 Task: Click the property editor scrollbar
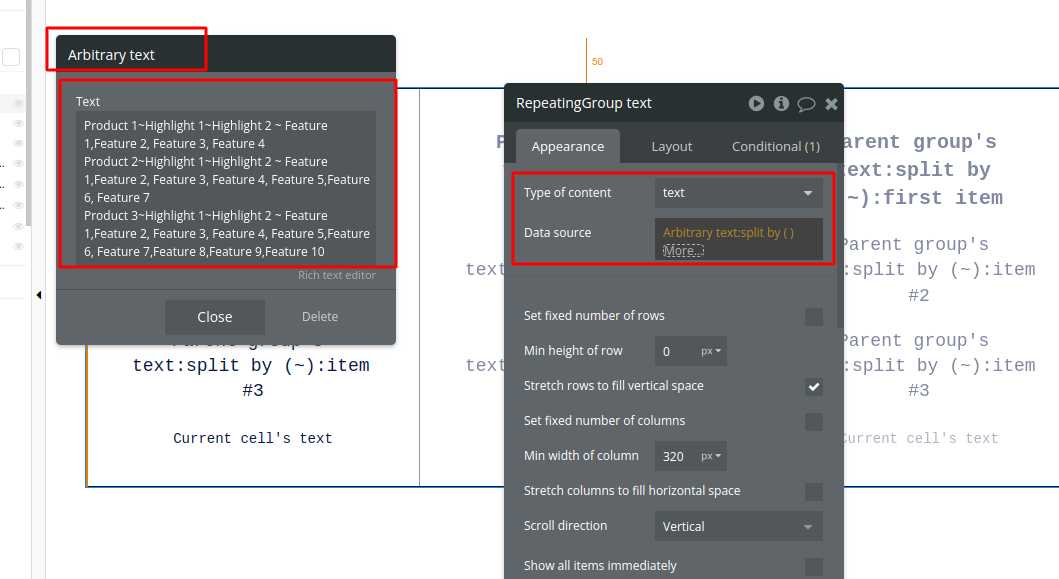(x=840, y=247)
